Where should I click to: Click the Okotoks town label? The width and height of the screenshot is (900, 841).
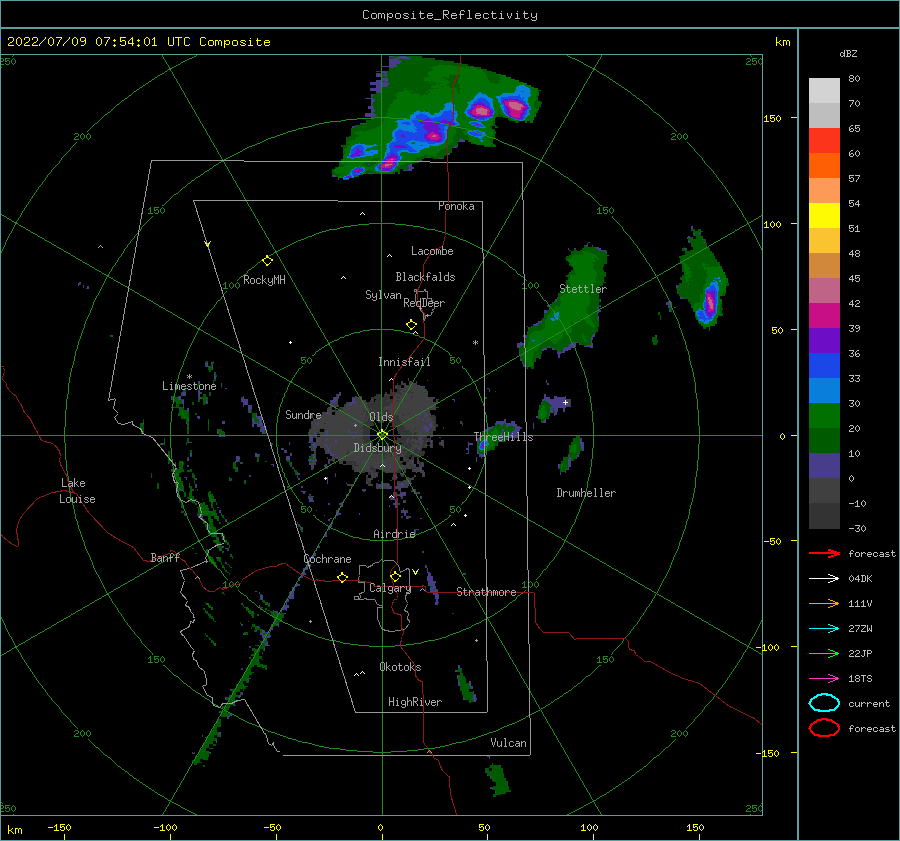click(400, 667)
